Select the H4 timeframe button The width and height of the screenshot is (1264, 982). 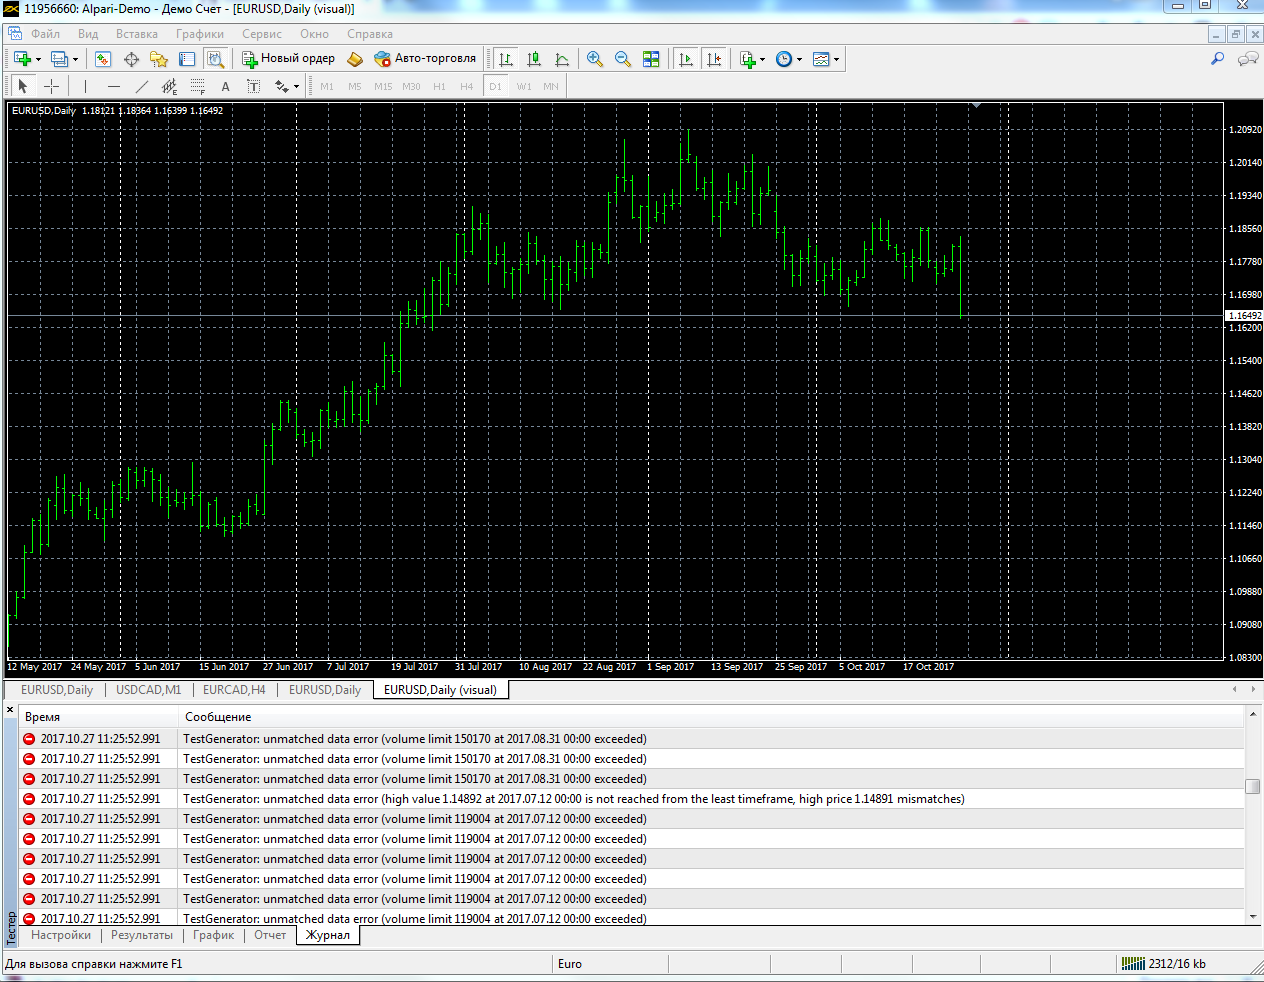[466, 86]
